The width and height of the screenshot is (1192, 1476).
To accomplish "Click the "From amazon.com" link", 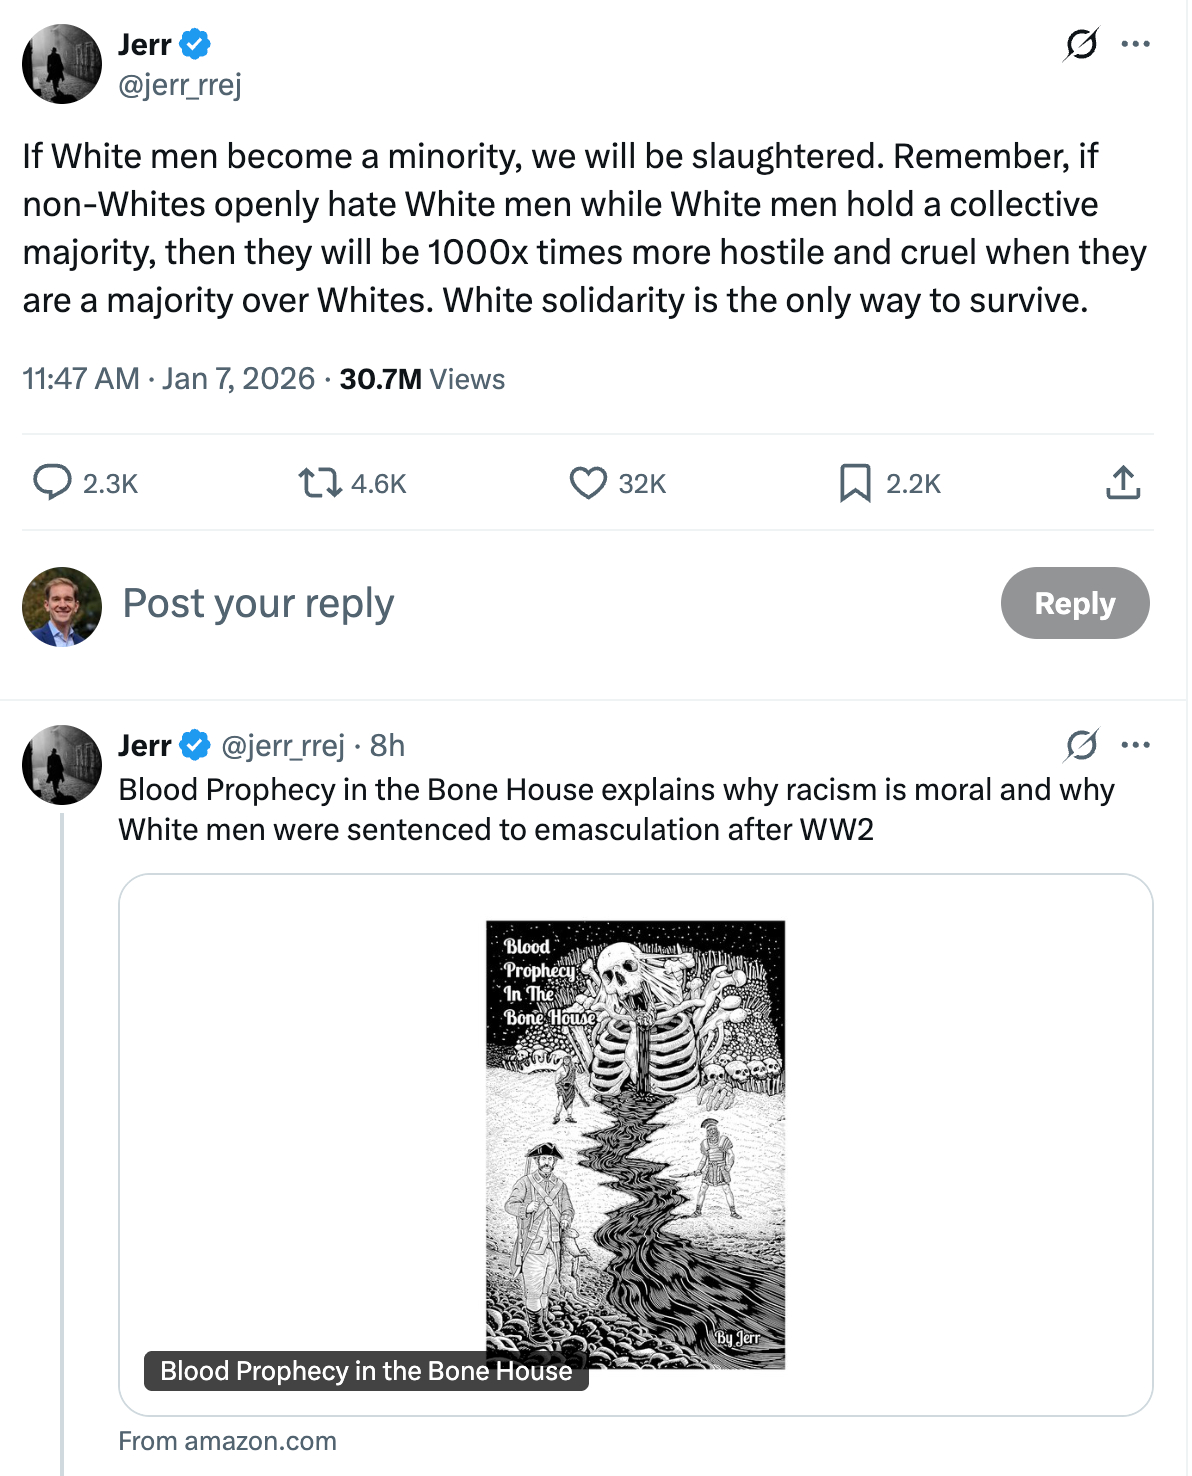I will (x=227, y=1441).
